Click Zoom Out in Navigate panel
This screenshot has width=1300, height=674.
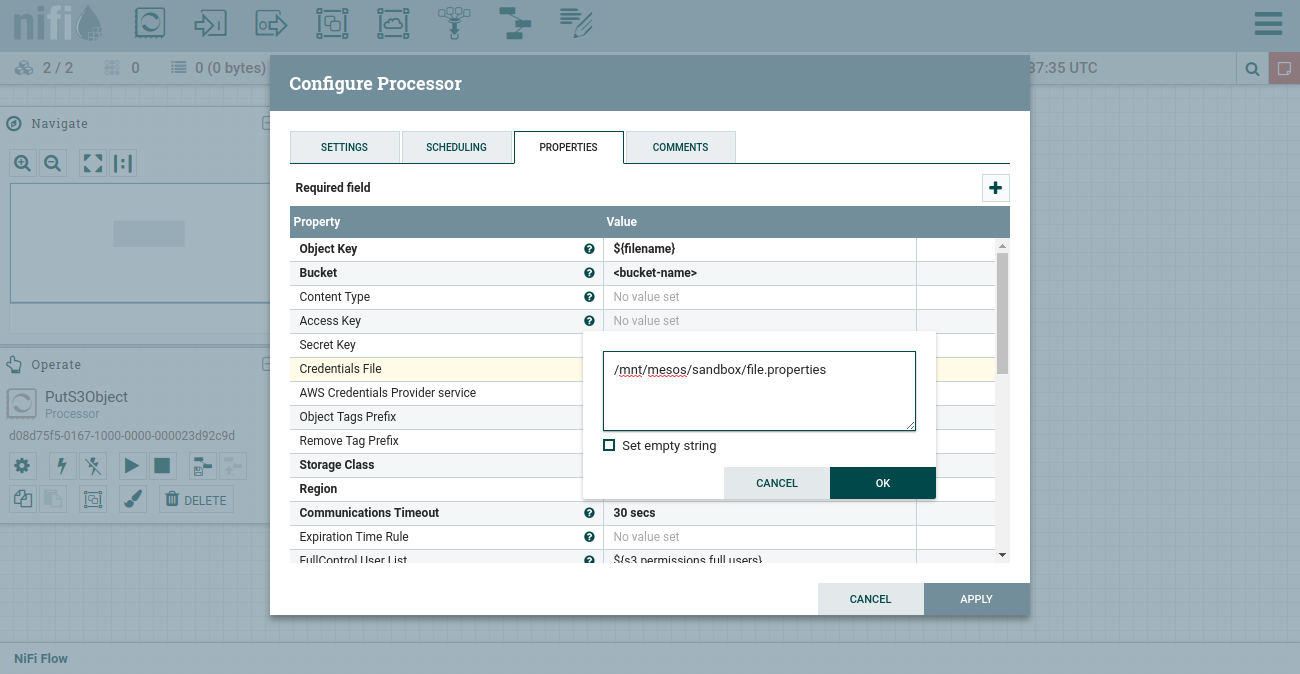tap(53, 163)
